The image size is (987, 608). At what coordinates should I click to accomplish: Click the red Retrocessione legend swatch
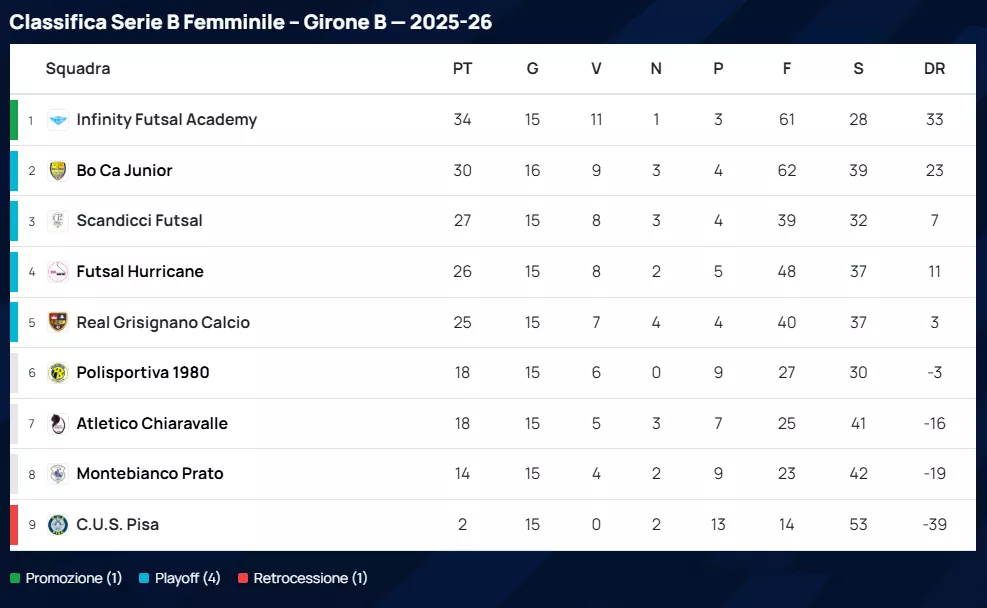click(243, 578)
